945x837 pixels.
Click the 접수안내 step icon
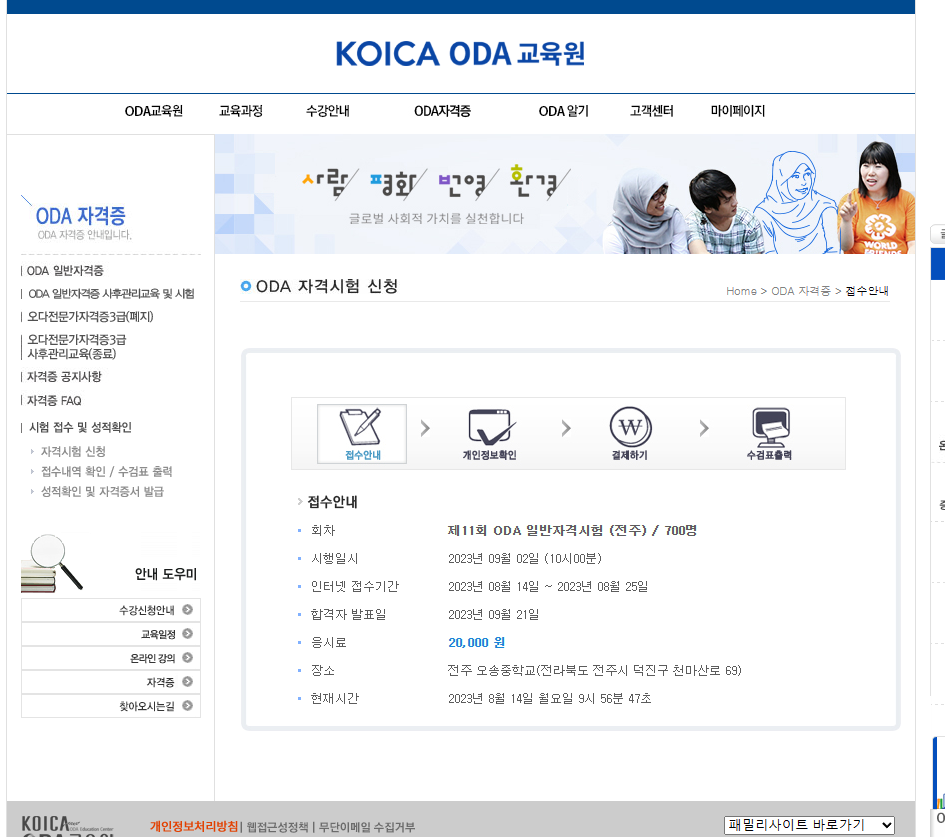click(362, 434)
